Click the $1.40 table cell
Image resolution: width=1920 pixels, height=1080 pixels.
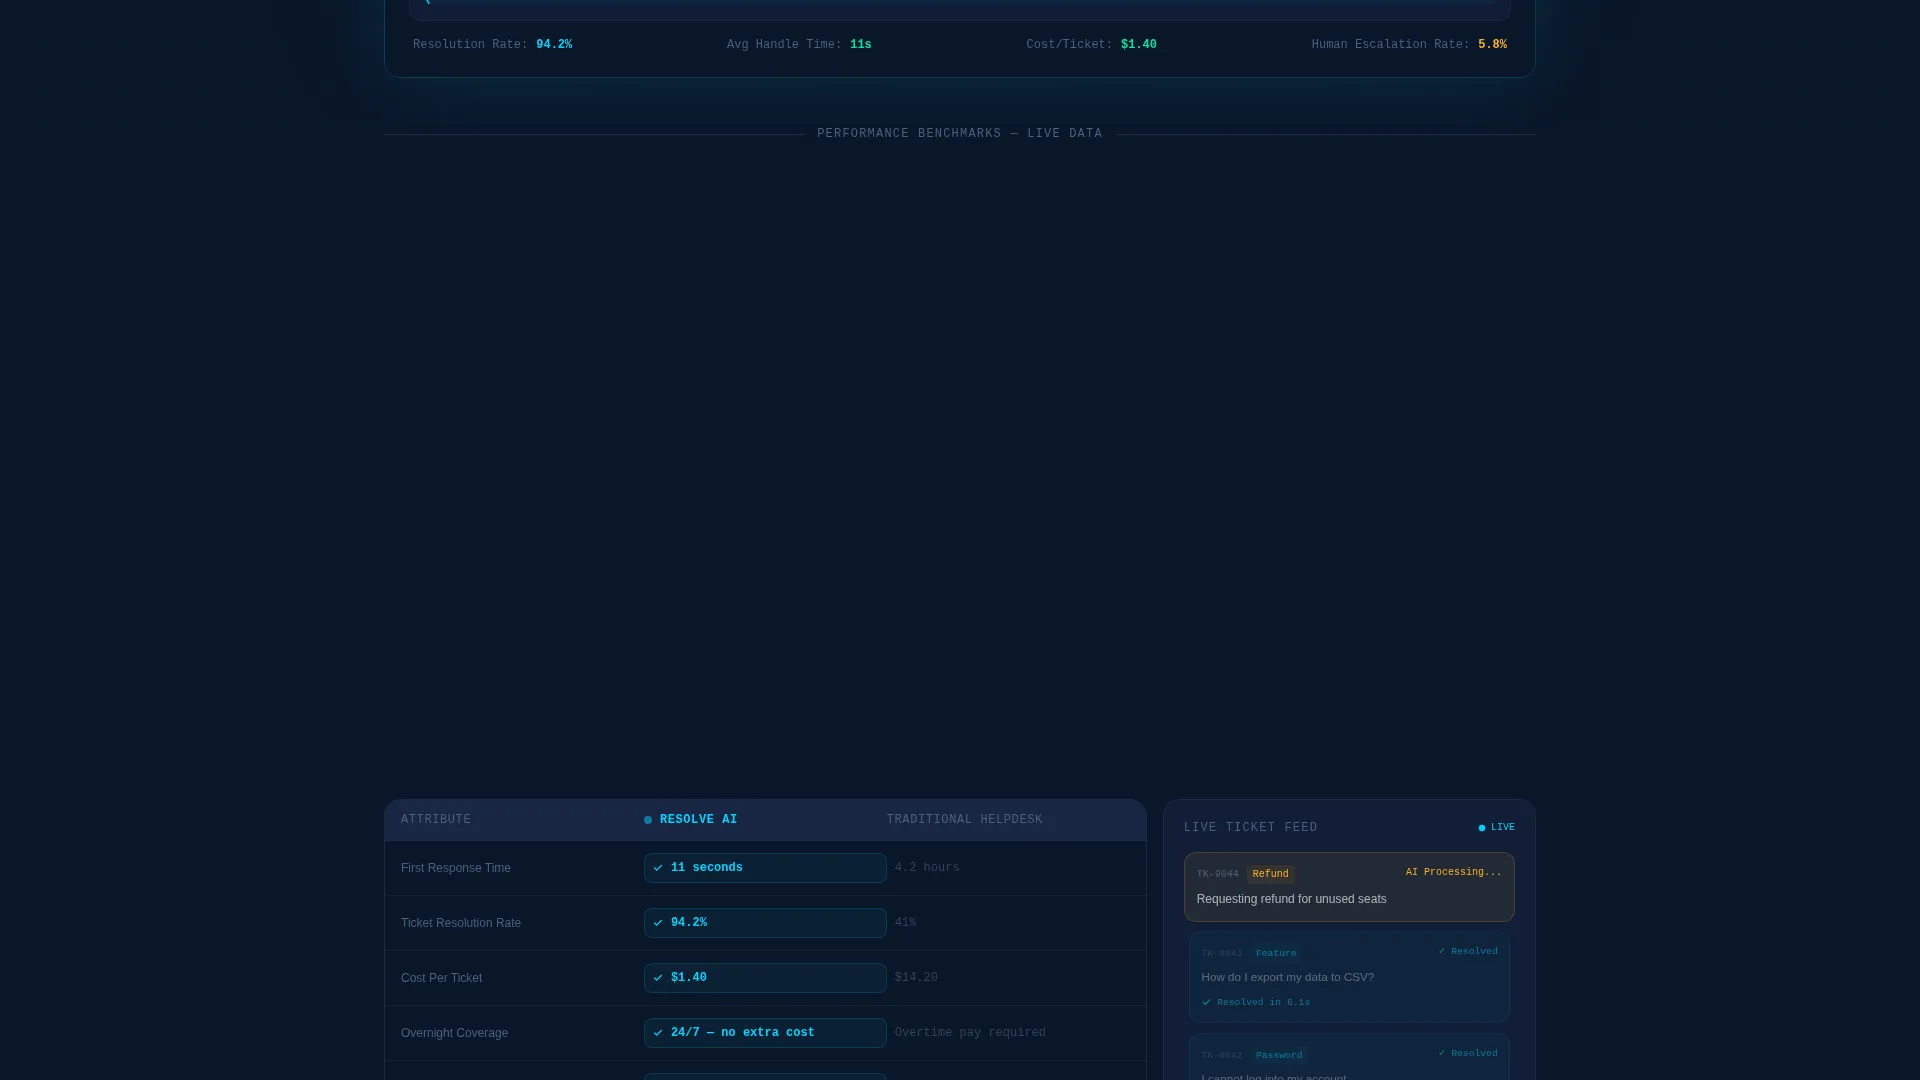coord(765,978)
